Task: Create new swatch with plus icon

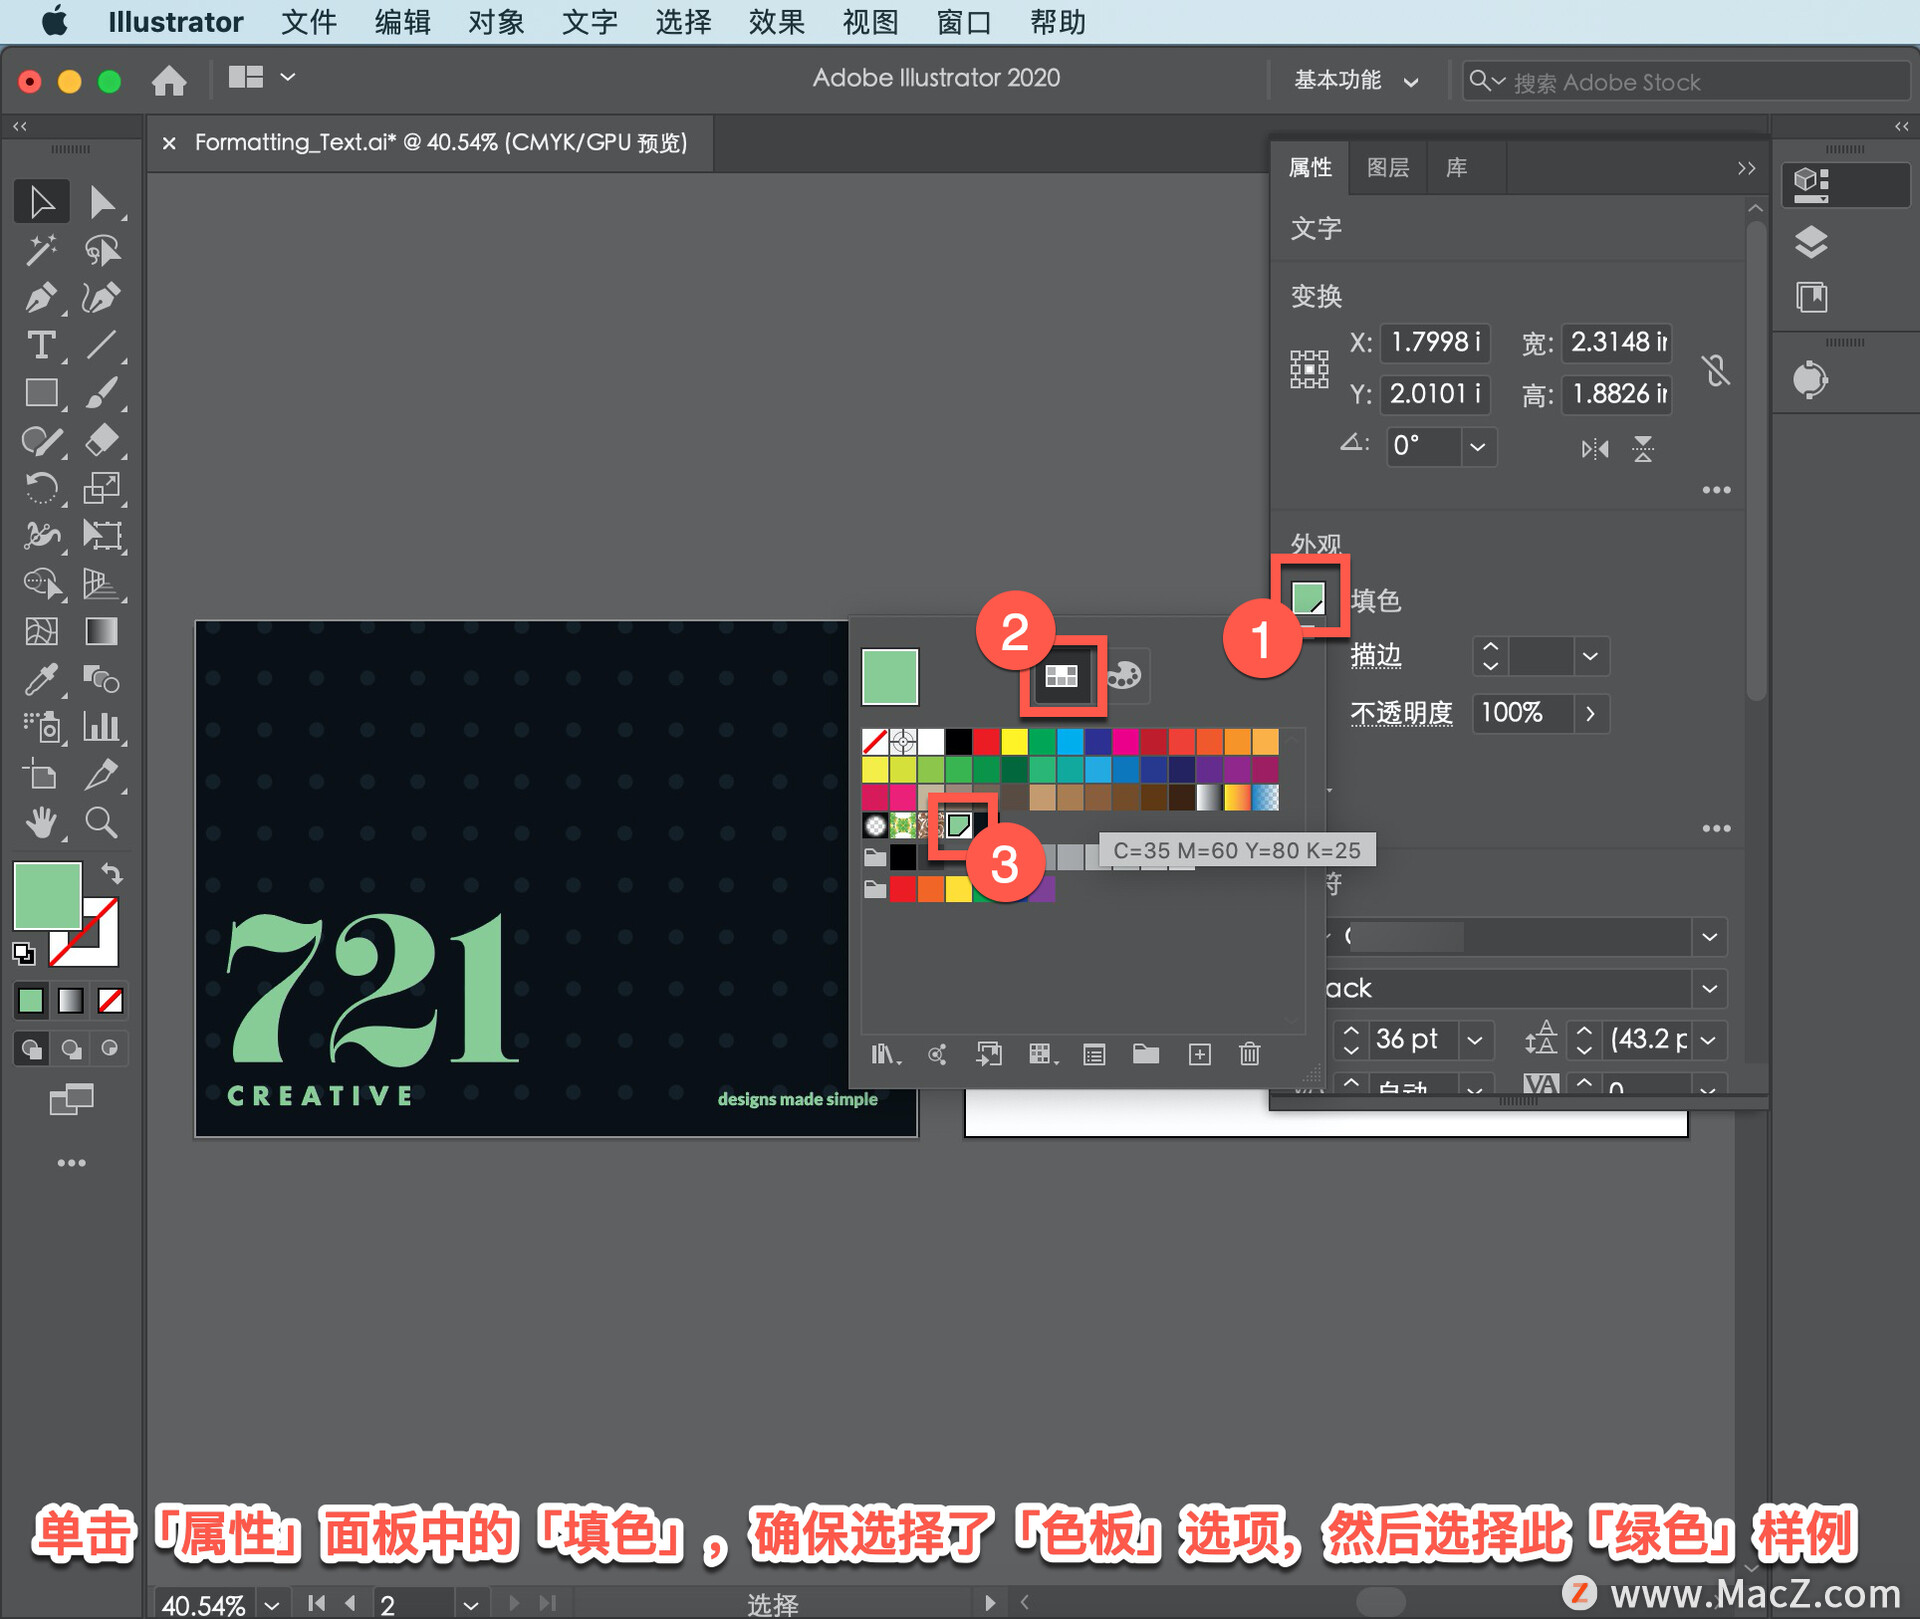Action: point(1199,1054)
